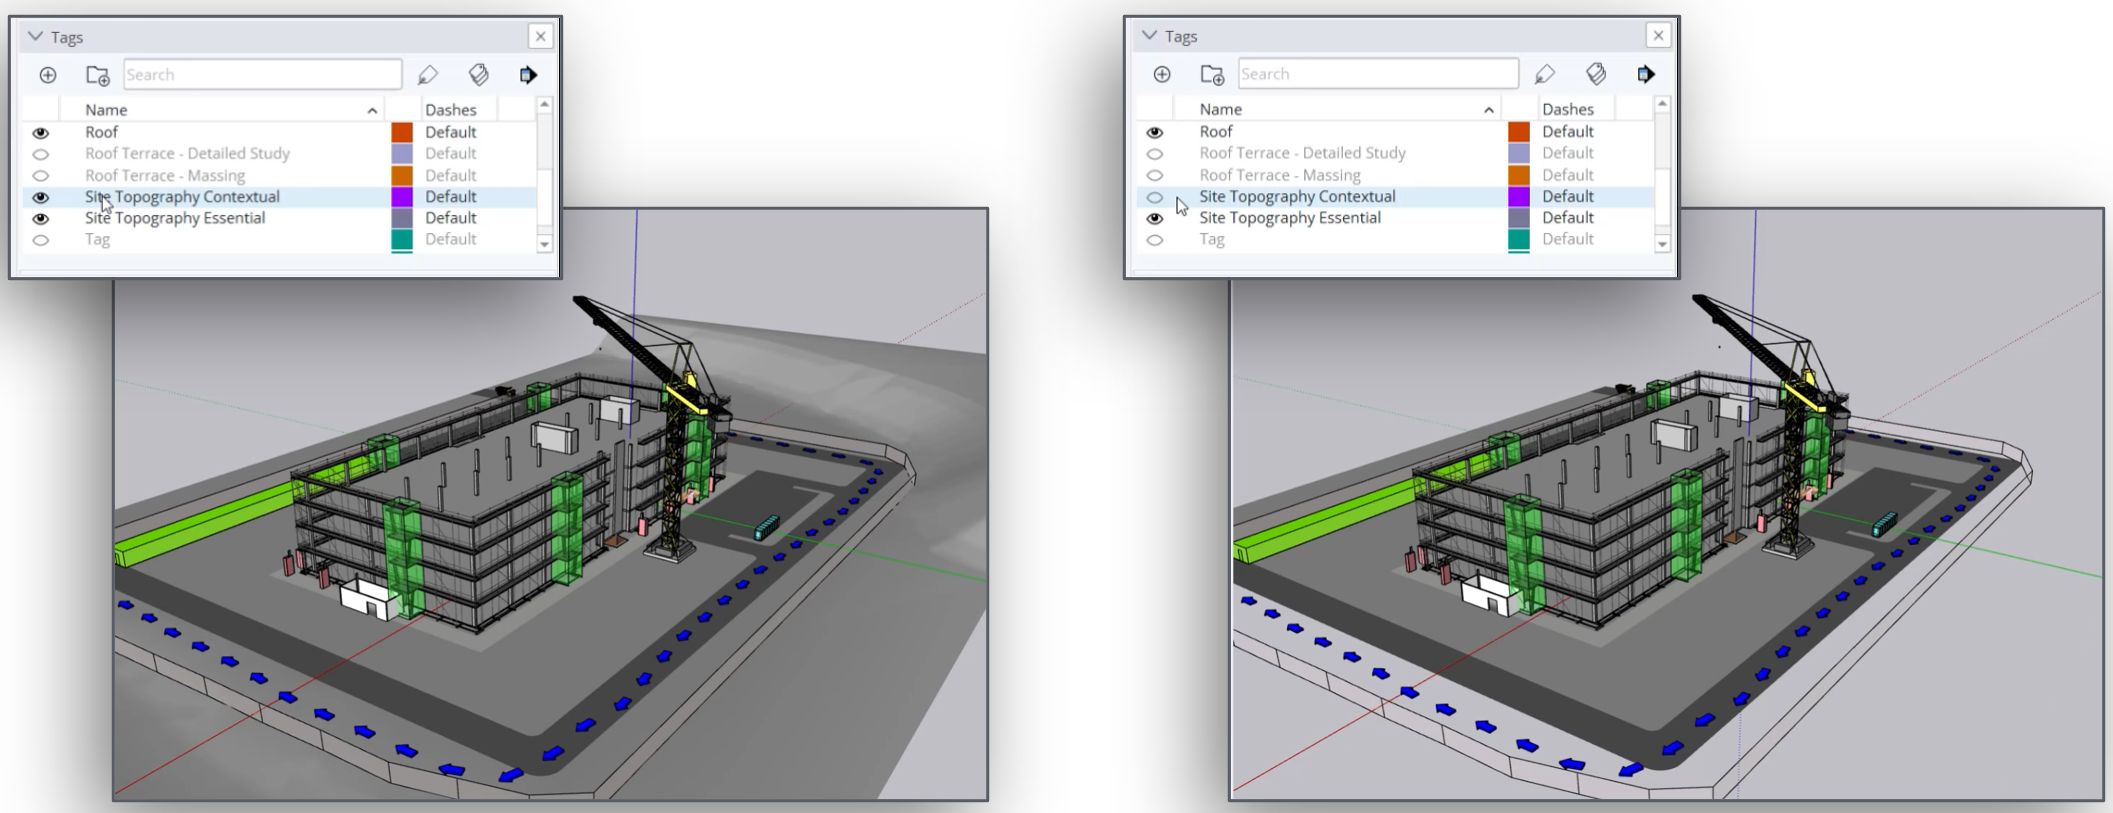Image resolution: width=2113 pixels, height=813 pixels.
Task: Click Add Tag icon in right Tags panel
Action: point(1162,74)
